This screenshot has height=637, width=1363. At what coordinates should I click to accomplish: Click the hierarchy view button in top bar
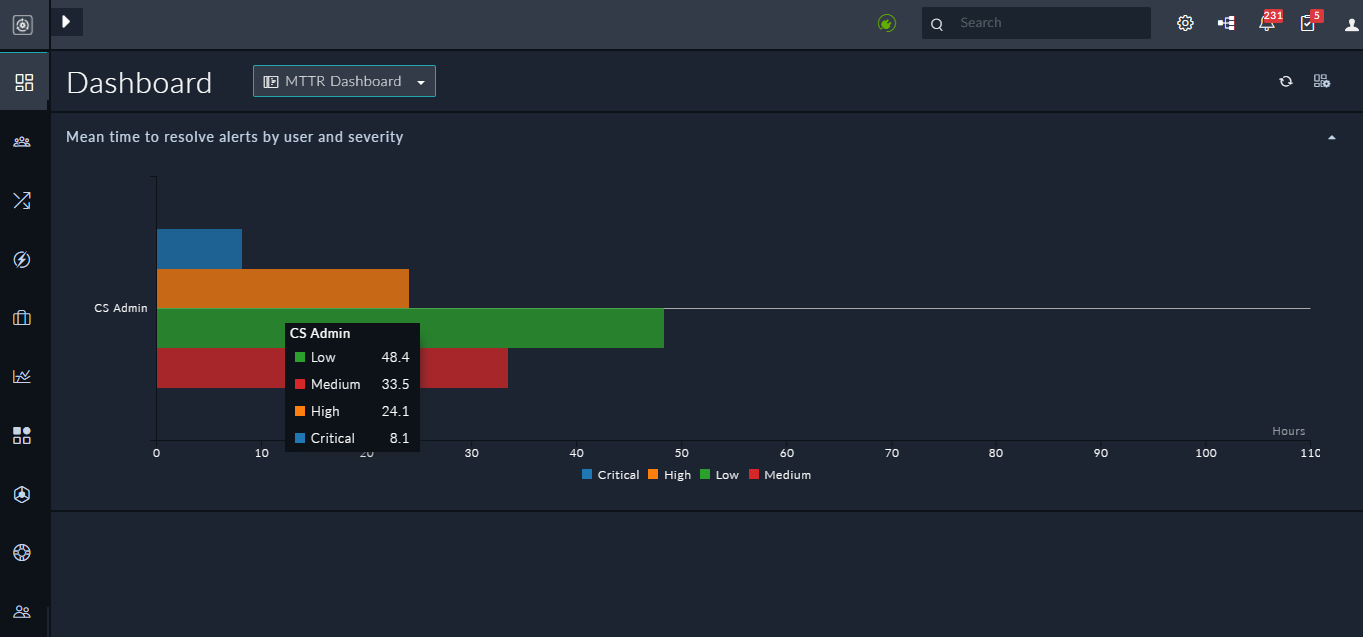click(x=1226, y=22)
